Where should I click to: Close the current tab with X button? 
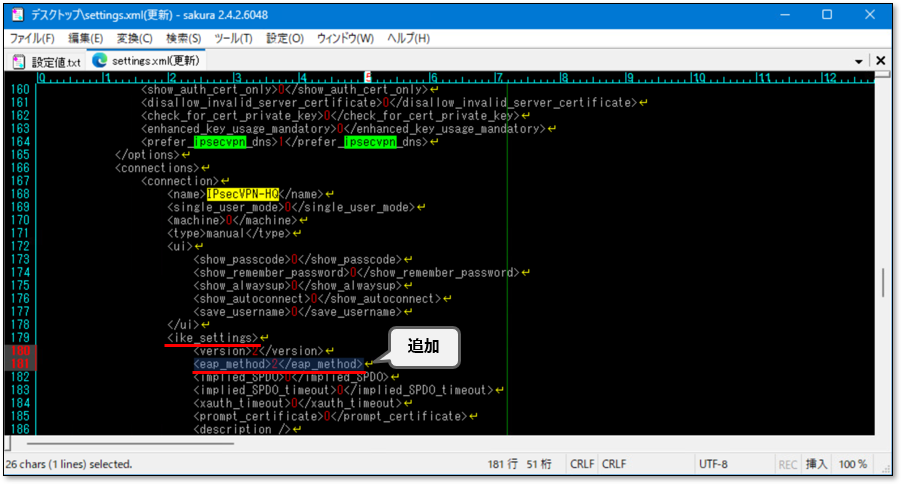(x=881, y=61)
